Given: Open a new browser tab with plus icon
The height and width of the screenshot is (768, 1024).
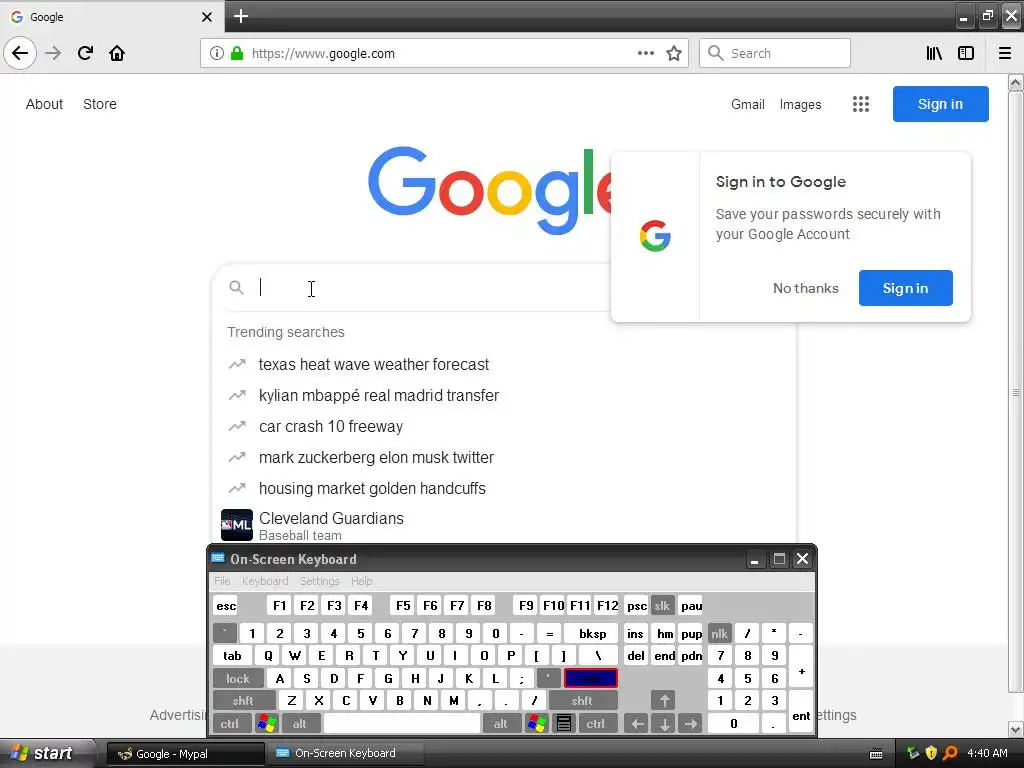Looking at the screenshot, I should pyautogui.click(x=241, y=16).
